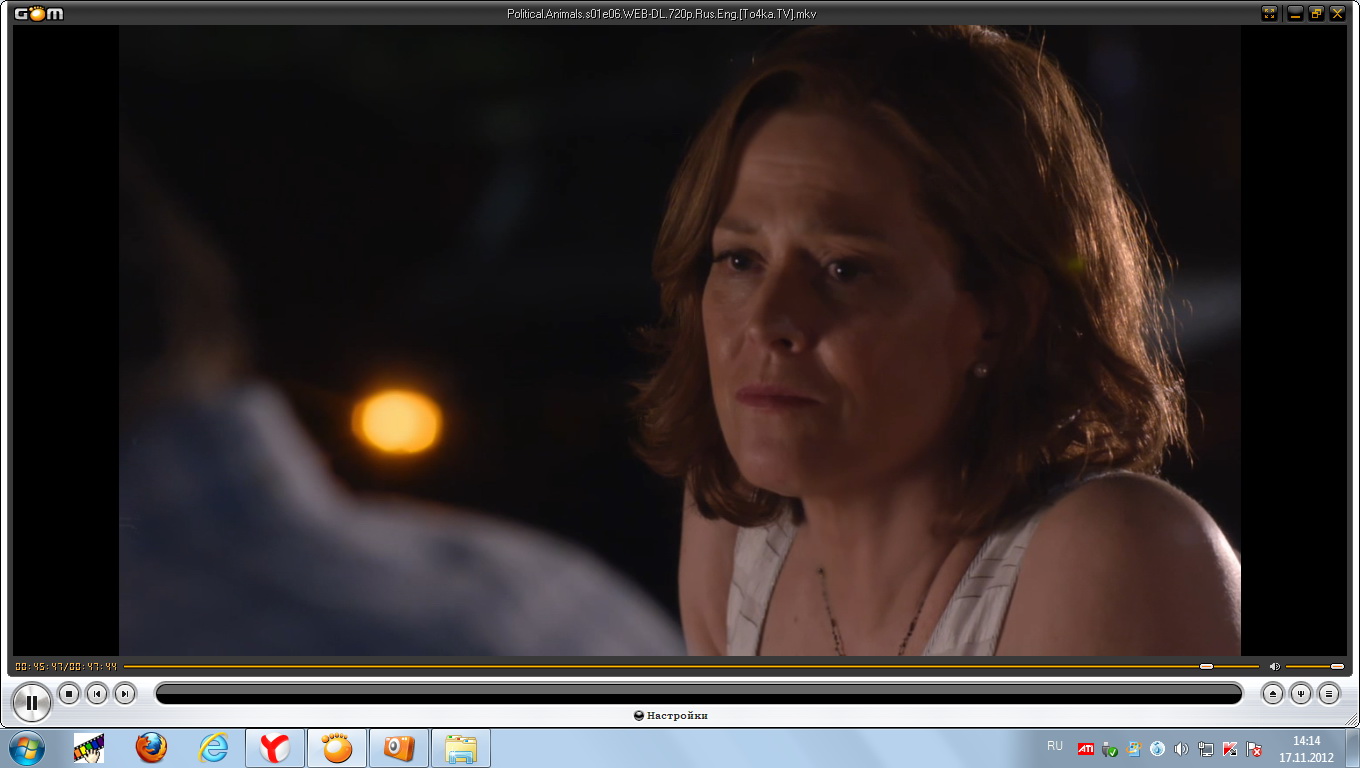Open Internet Explorer from the taskbar
The image size is (1360, 768).
pos(213,748)
